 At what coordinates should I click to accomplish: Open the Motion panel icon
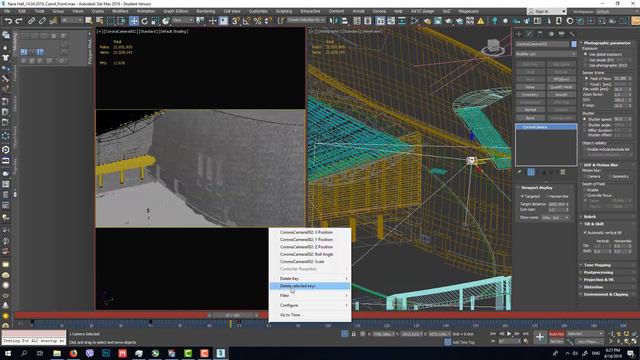click(x=551, y=34)
